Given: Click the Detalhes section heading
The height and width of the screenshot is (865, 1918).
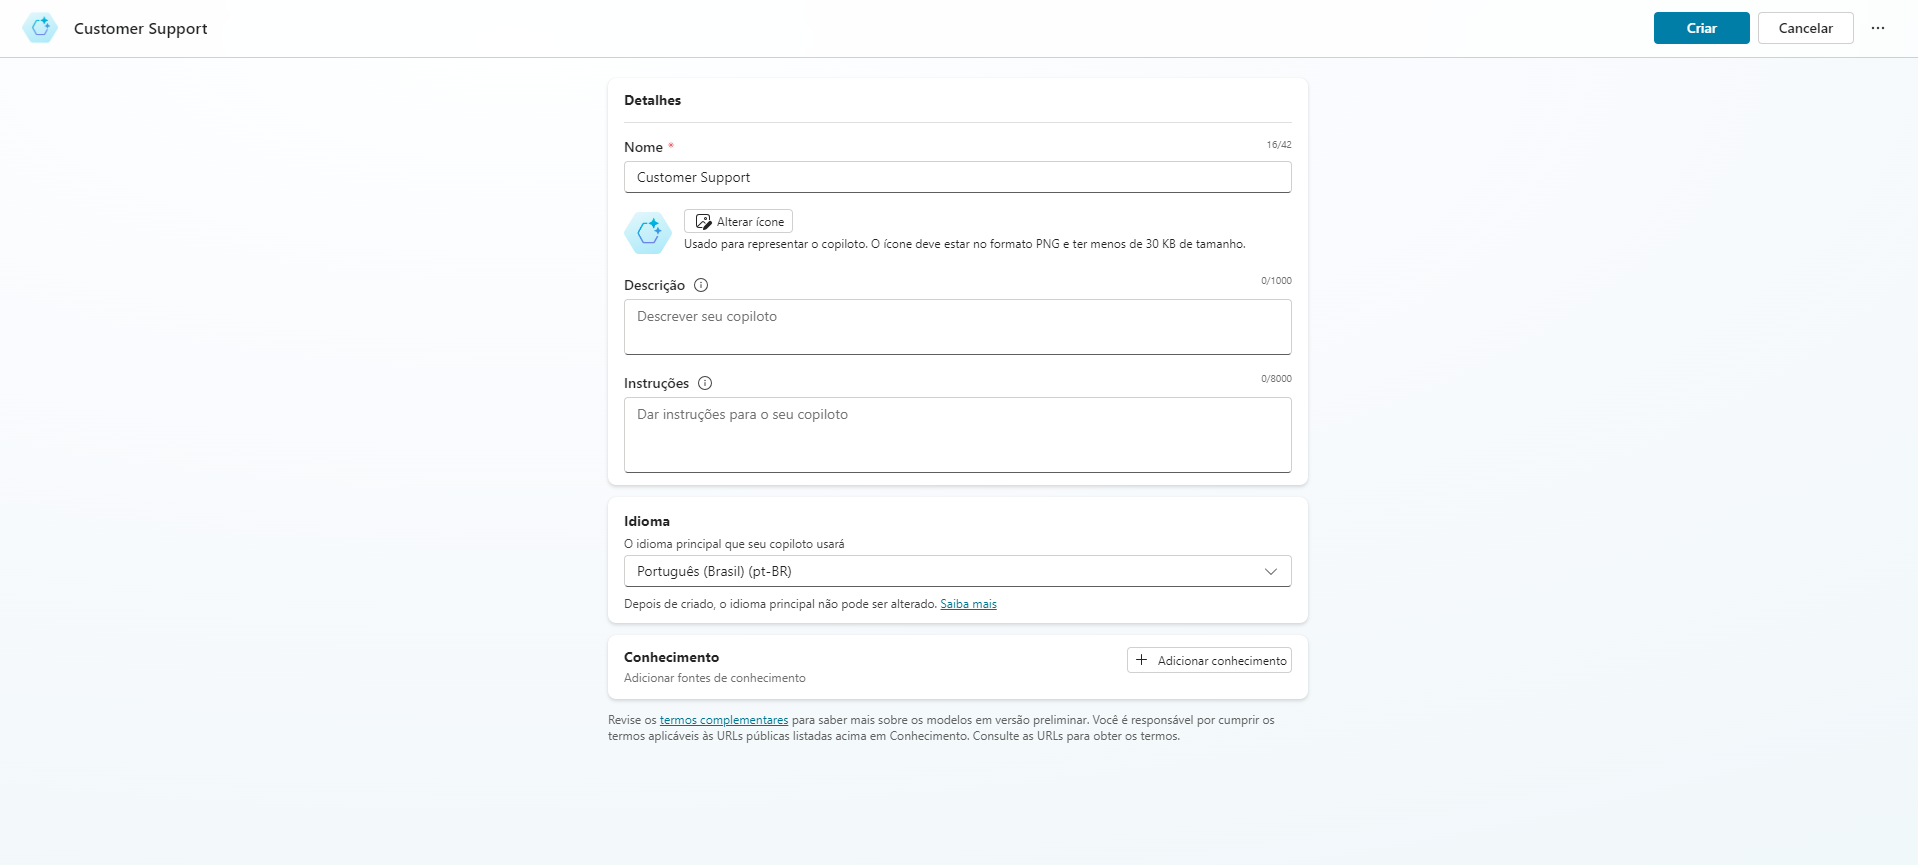Looking at the screenshot, I should (652, 100).
